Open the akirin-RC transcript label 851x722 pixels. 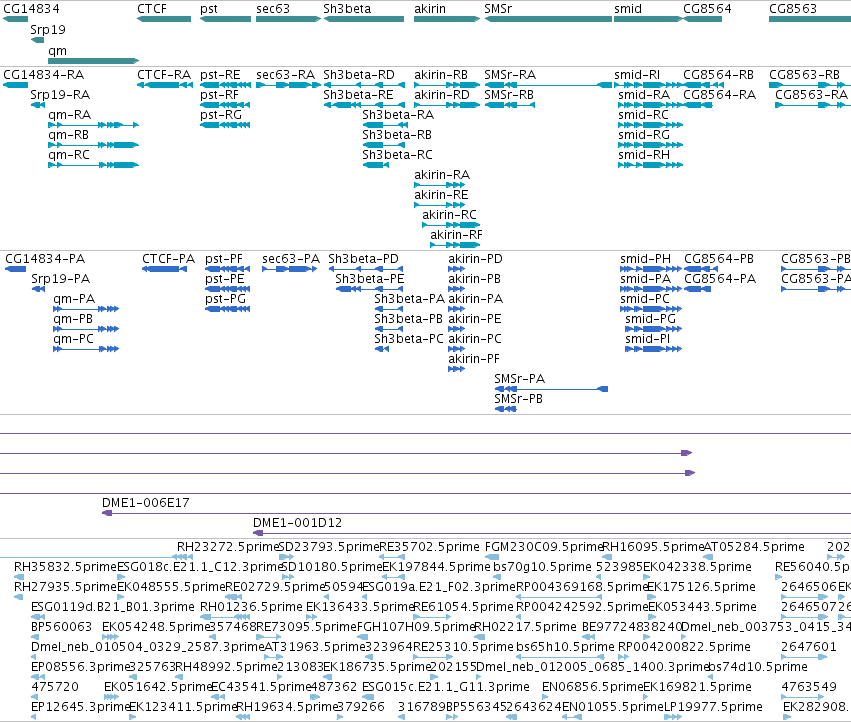click(x=449, y=215)
